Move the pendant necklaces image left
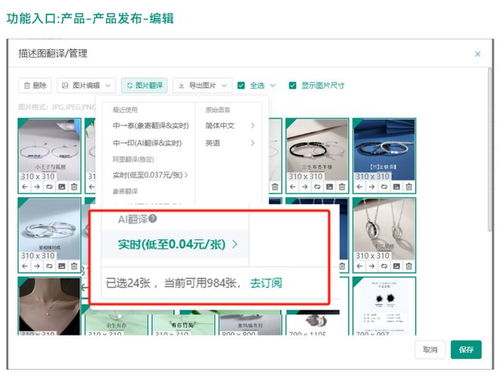Viewport: 500px width, 375px height. tap(360, 266)
